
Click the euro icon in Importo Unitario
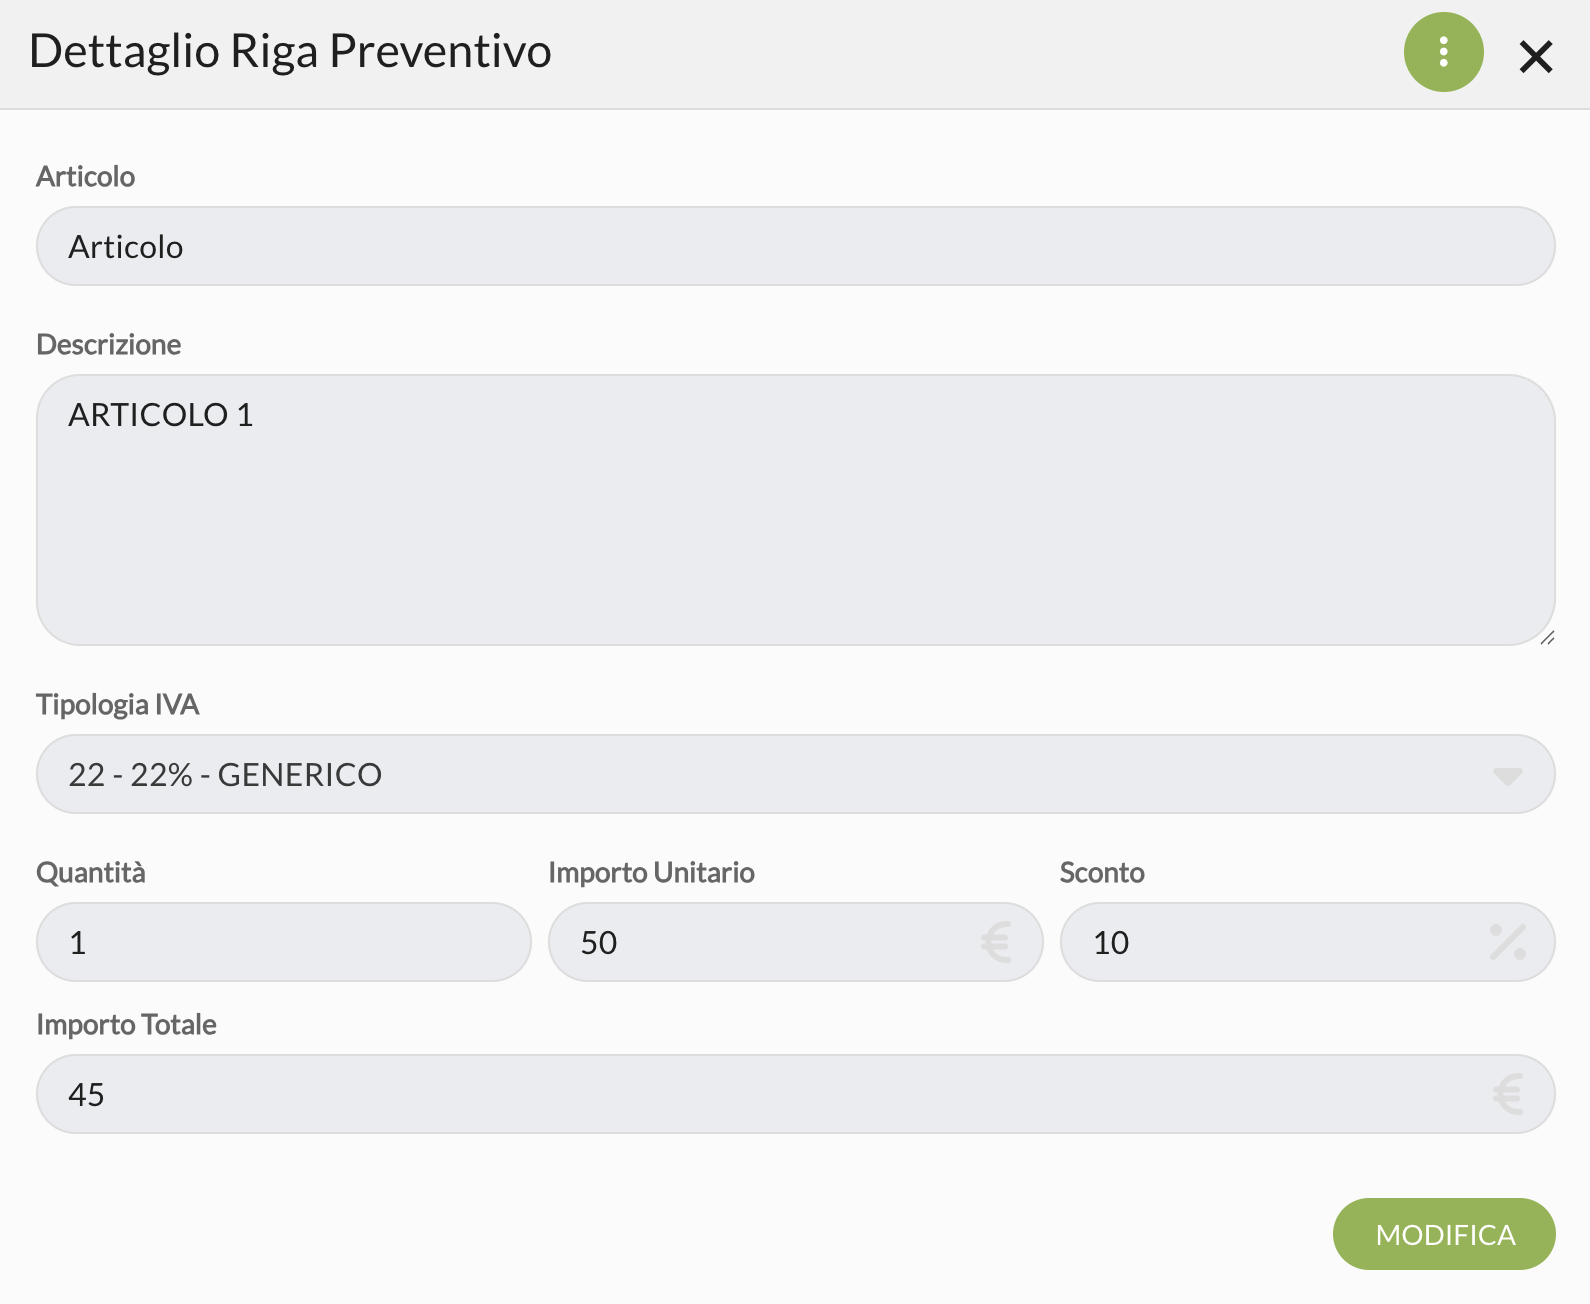996,942
